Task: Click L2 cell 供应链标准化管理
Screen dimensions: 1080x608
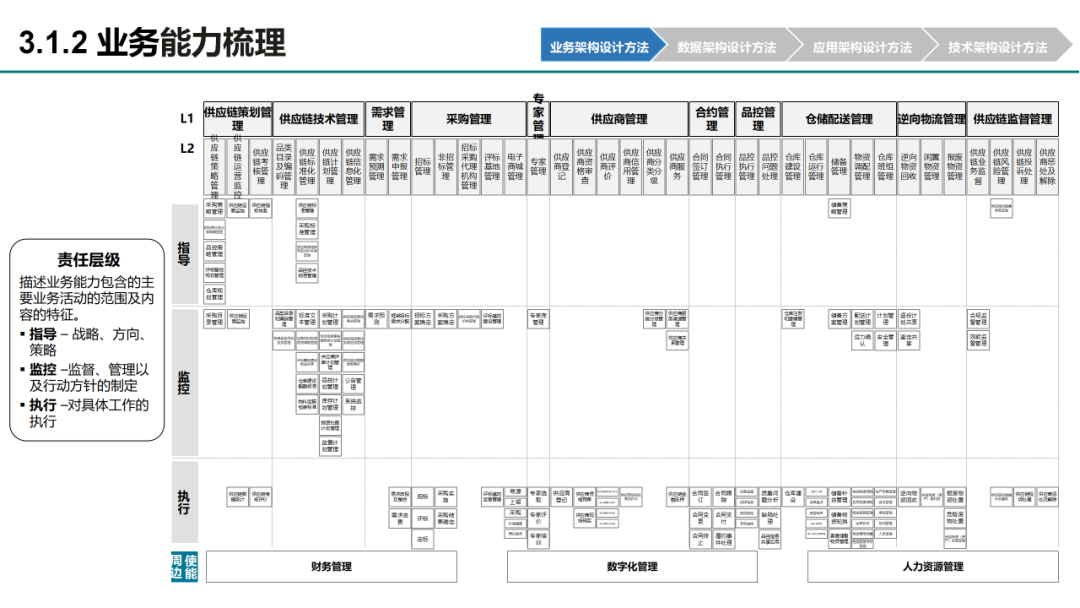Action: [x=307, y=167]
